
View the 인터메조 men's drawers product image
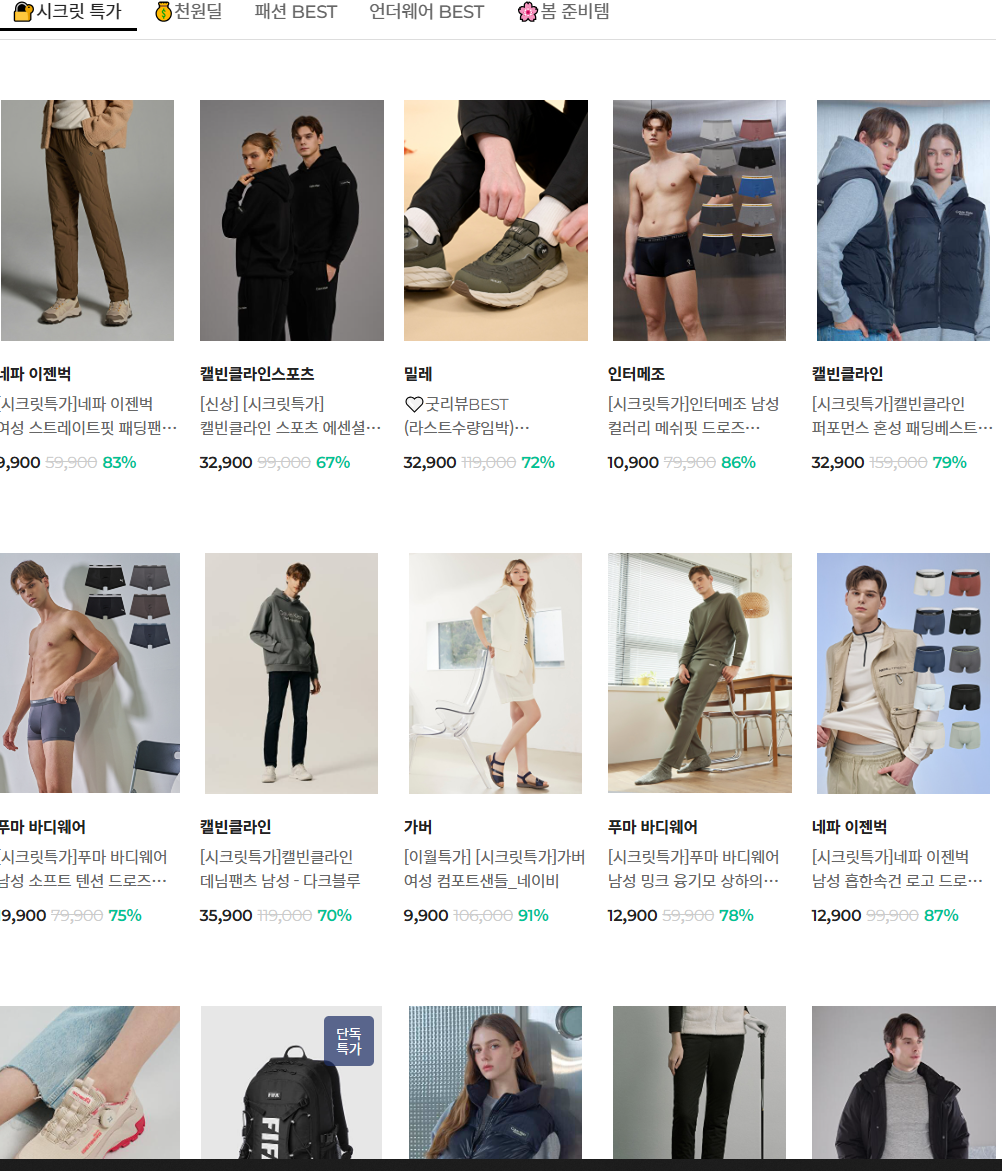tap(699, 220)
